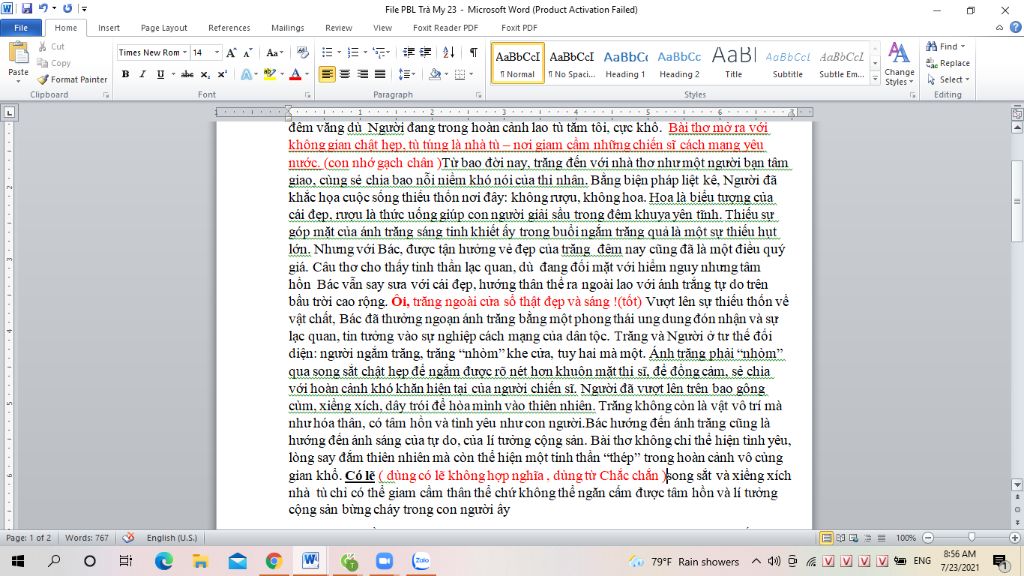Apply the No Spacing style
Screen dimensions: 1024x576
pyautogui.click(x=571, y=63)
